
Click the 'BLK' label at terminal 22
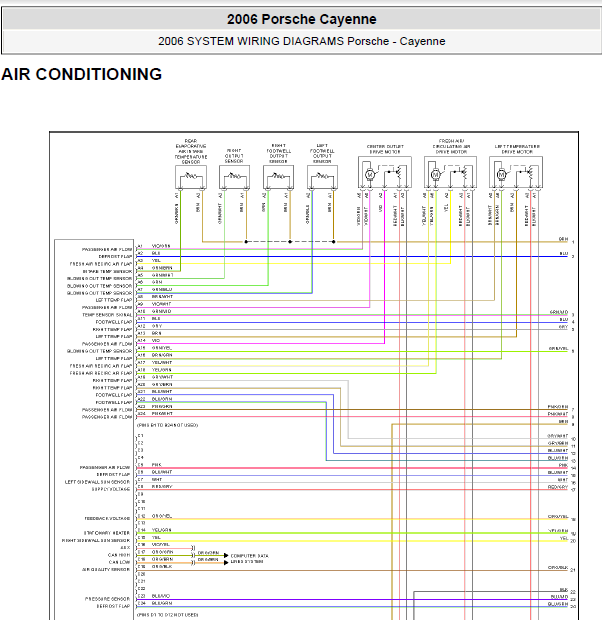(x=564, y=590)
